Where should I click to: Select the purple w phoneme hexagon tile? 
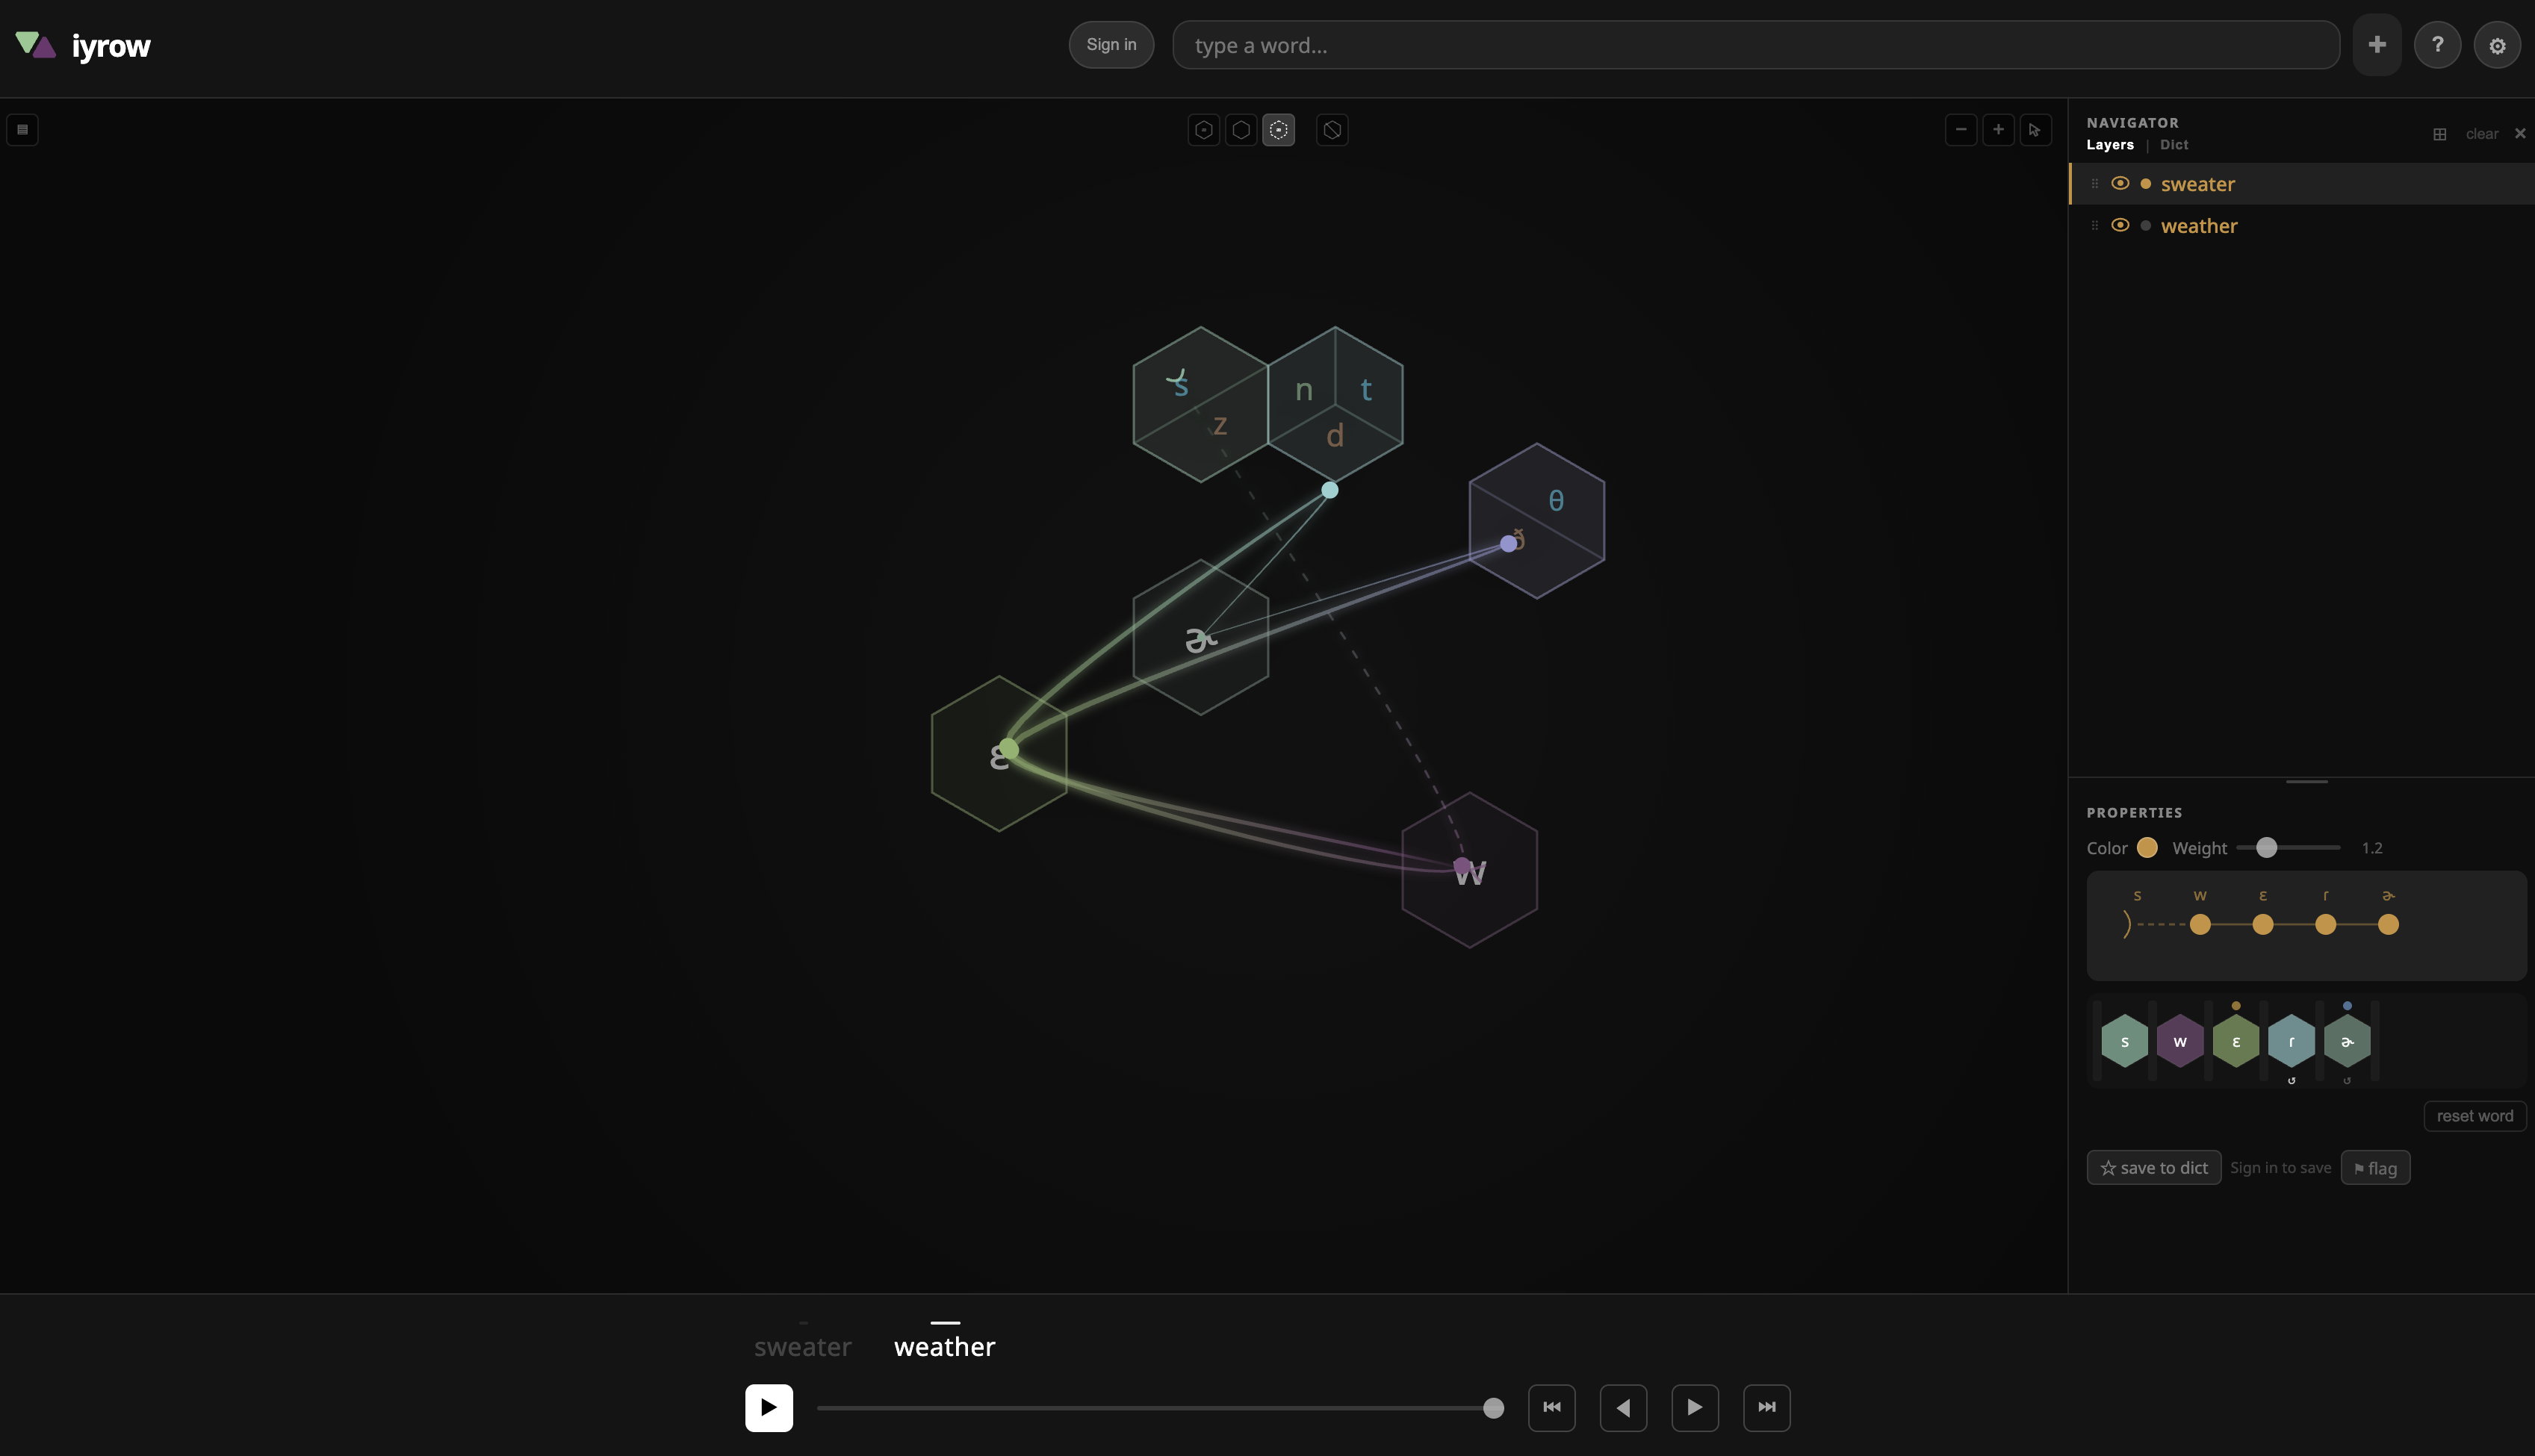coord(2180,1042)
